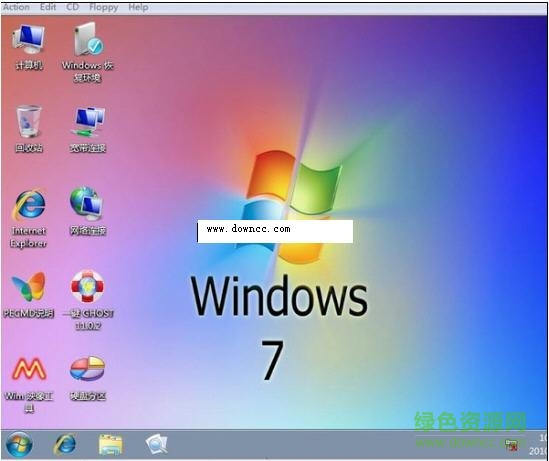Select the 硬盘分区 disk partition icon

coord(88,378)
